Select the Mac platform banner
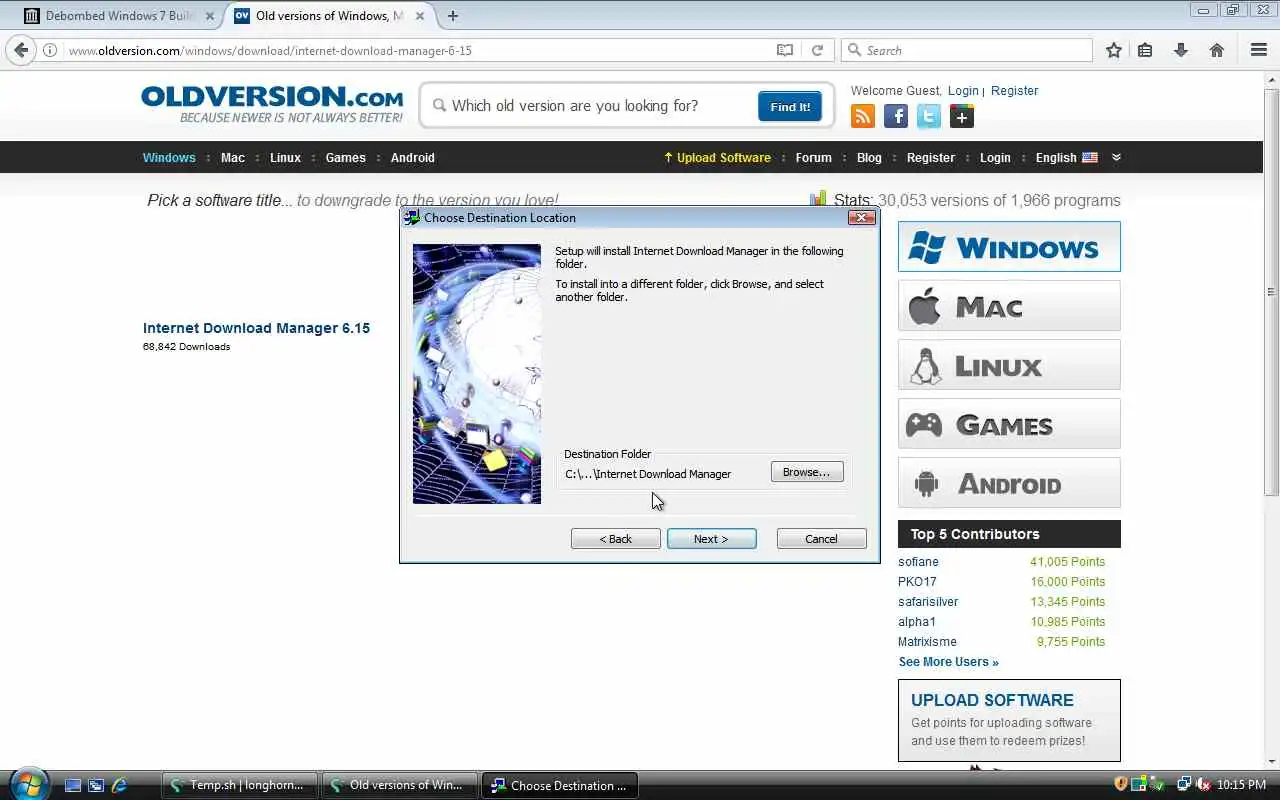This screenshot has width=1280, height=800. pyautogui.click(x=1009, y=306)
